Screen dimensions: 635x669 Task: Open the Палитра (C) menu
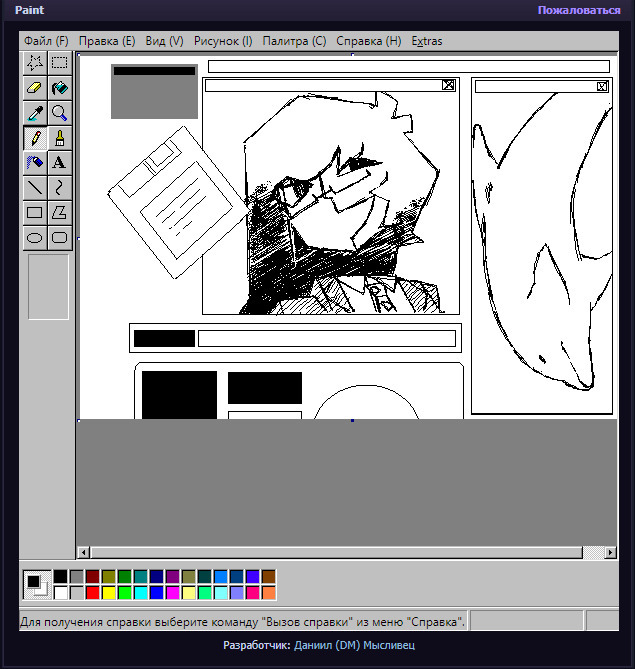coord(294,41)
